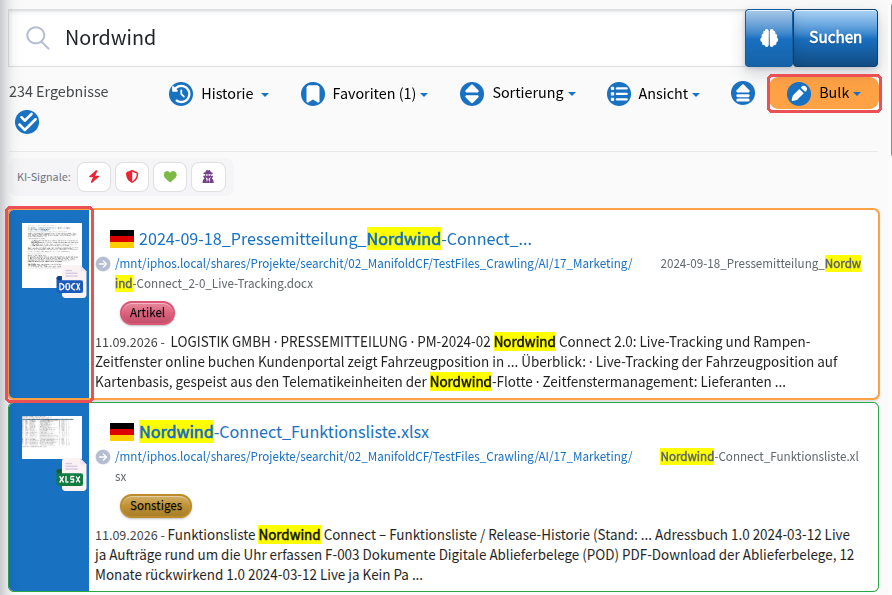Toggle the lightning bolt KI-Signal filter

coord(94,177)
